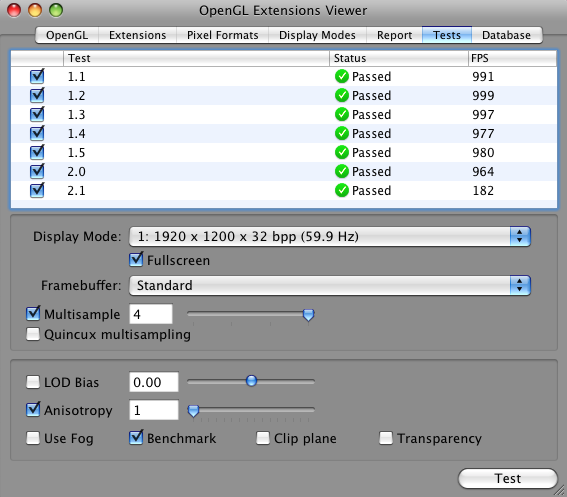The width and height of the screenshot is (567, 497).
Task: Run the tests with the Test button
Action: tap(508, 479)
